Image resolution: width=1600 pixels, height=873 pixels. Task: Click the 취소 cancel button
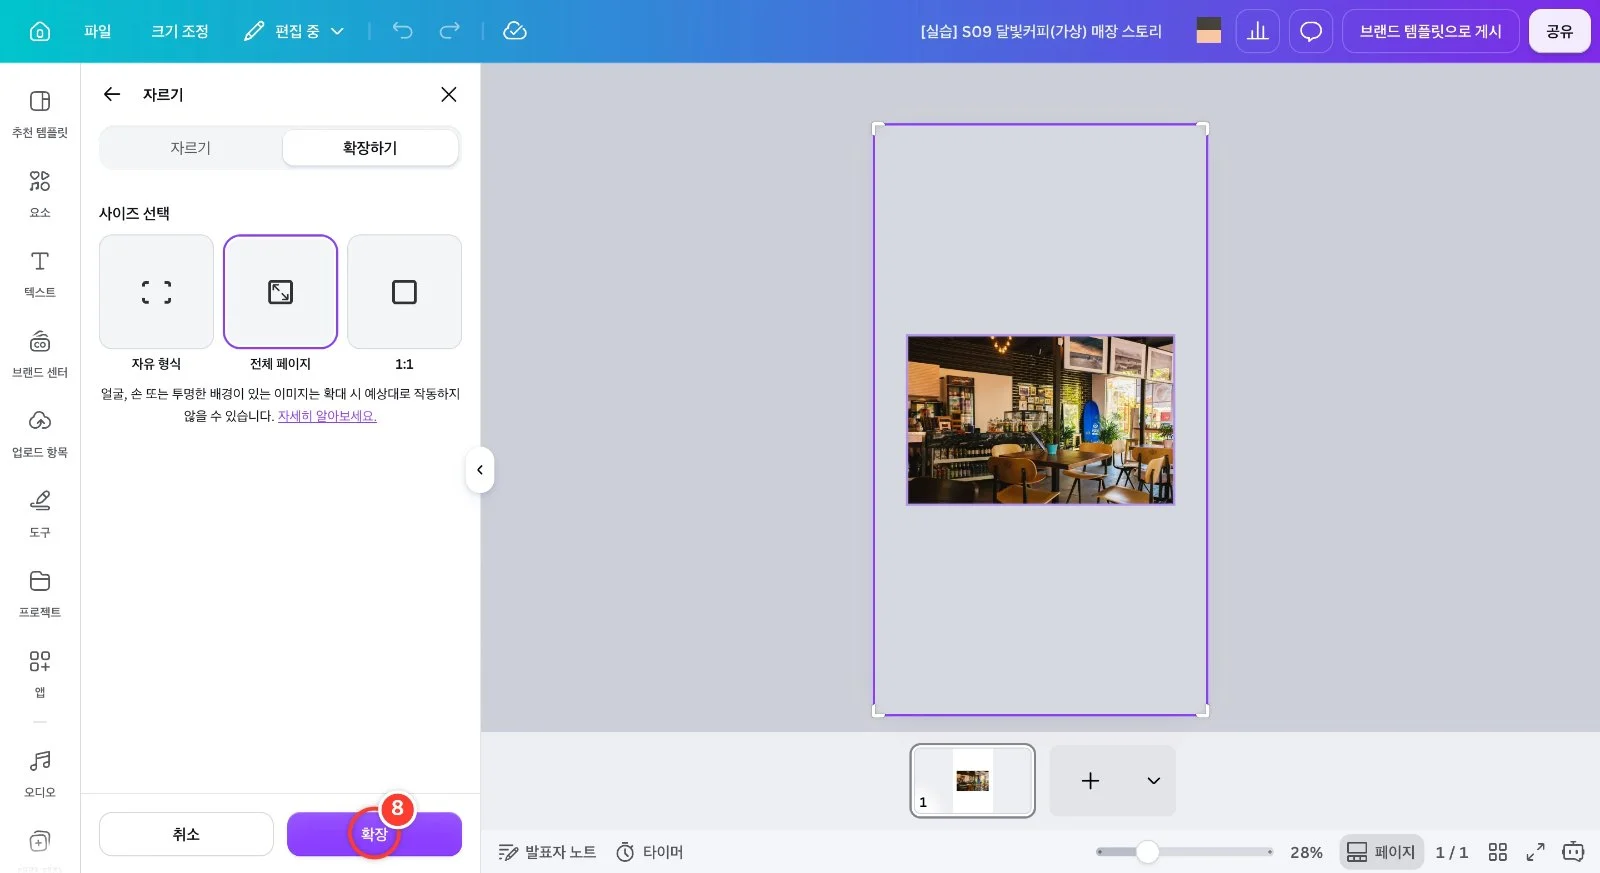[186, 834]
